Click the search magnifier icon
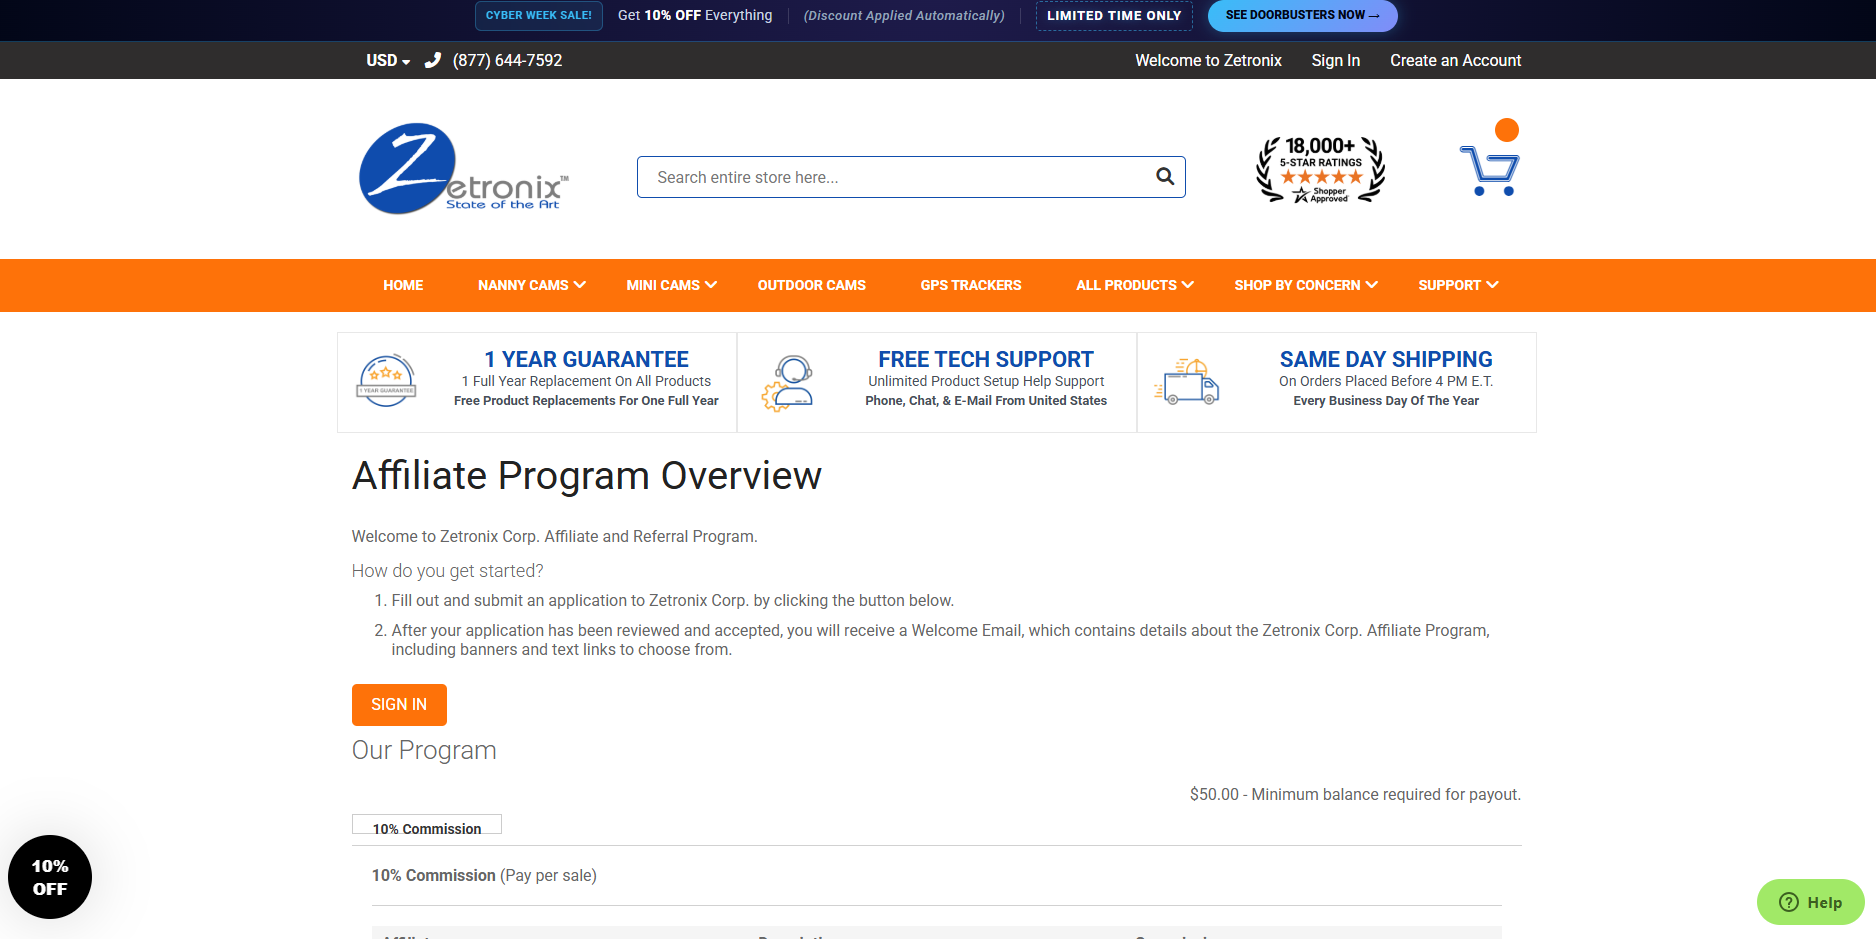 click(1163, 176)
